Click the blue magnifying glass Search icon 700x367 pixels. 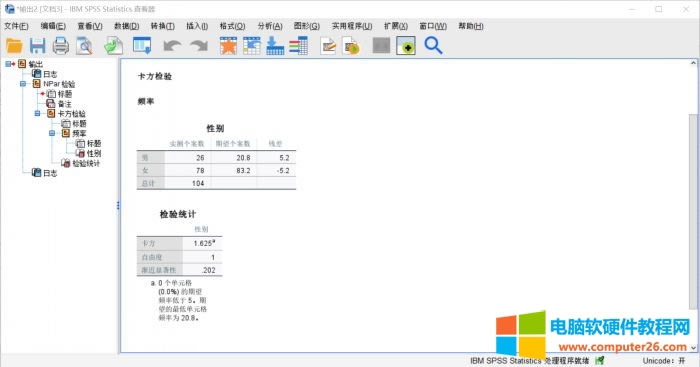click(433, 46)
